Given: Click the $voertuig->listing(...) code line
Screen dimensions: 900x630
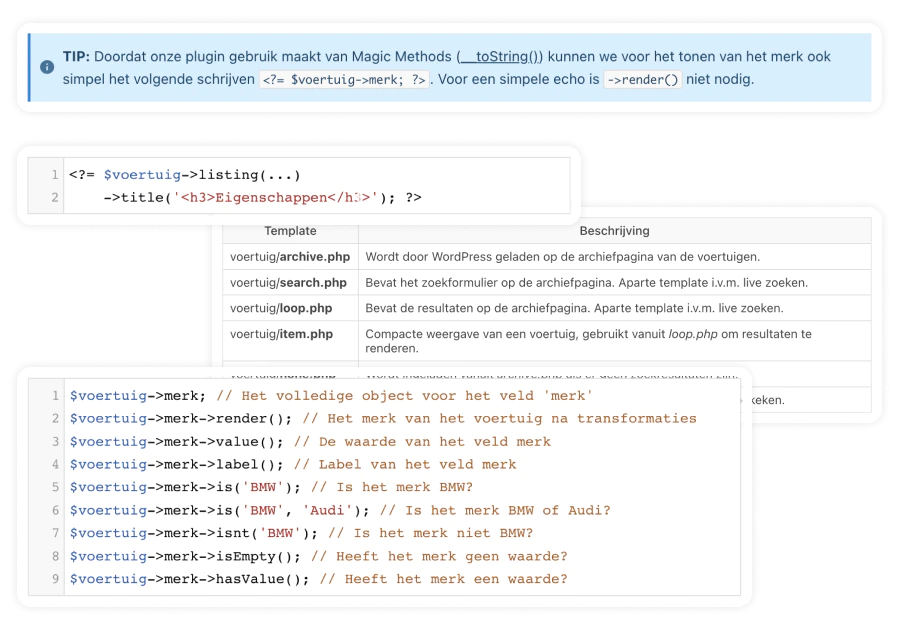Looking at the screenshot, I should click(x=185, y=175).
